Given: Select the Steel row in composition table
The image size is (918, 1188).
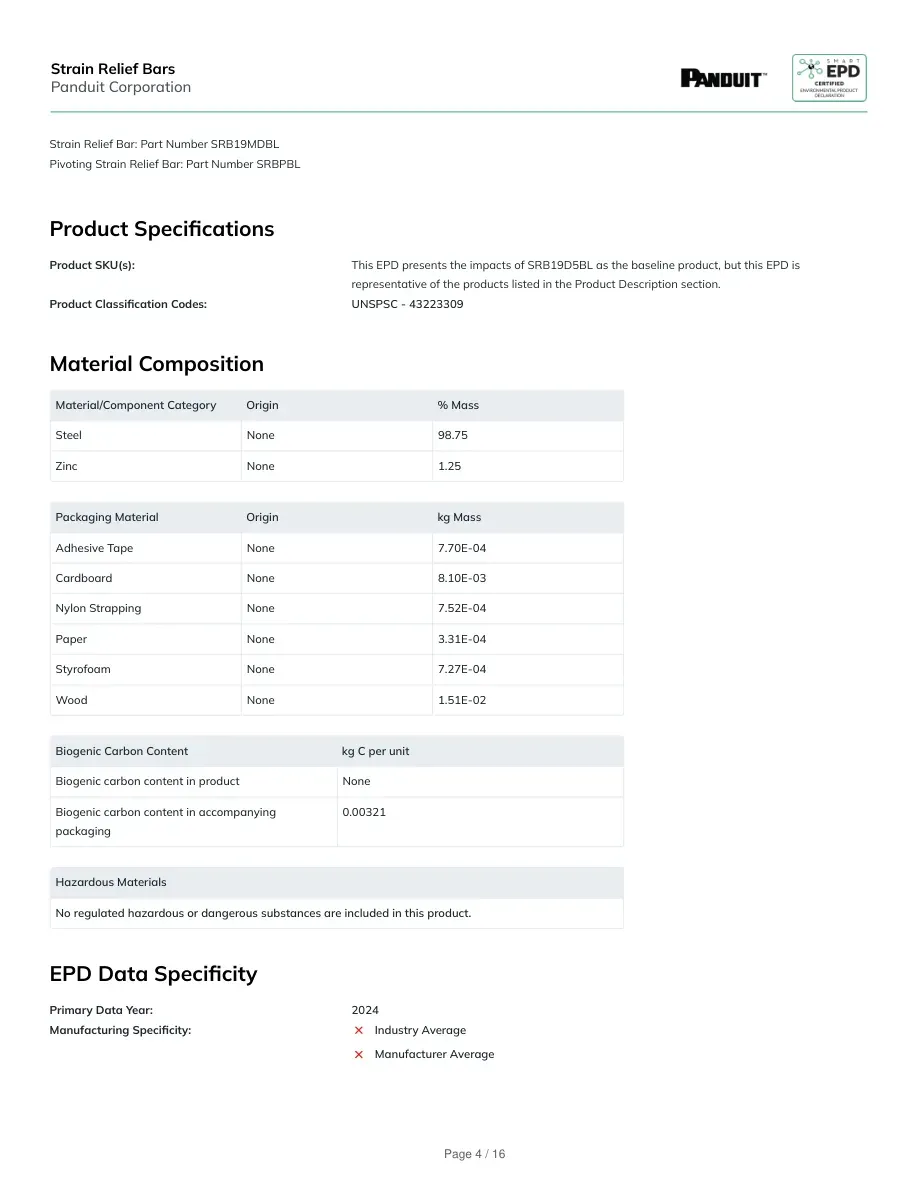Looking at the screenshot, I should [336, 436].
